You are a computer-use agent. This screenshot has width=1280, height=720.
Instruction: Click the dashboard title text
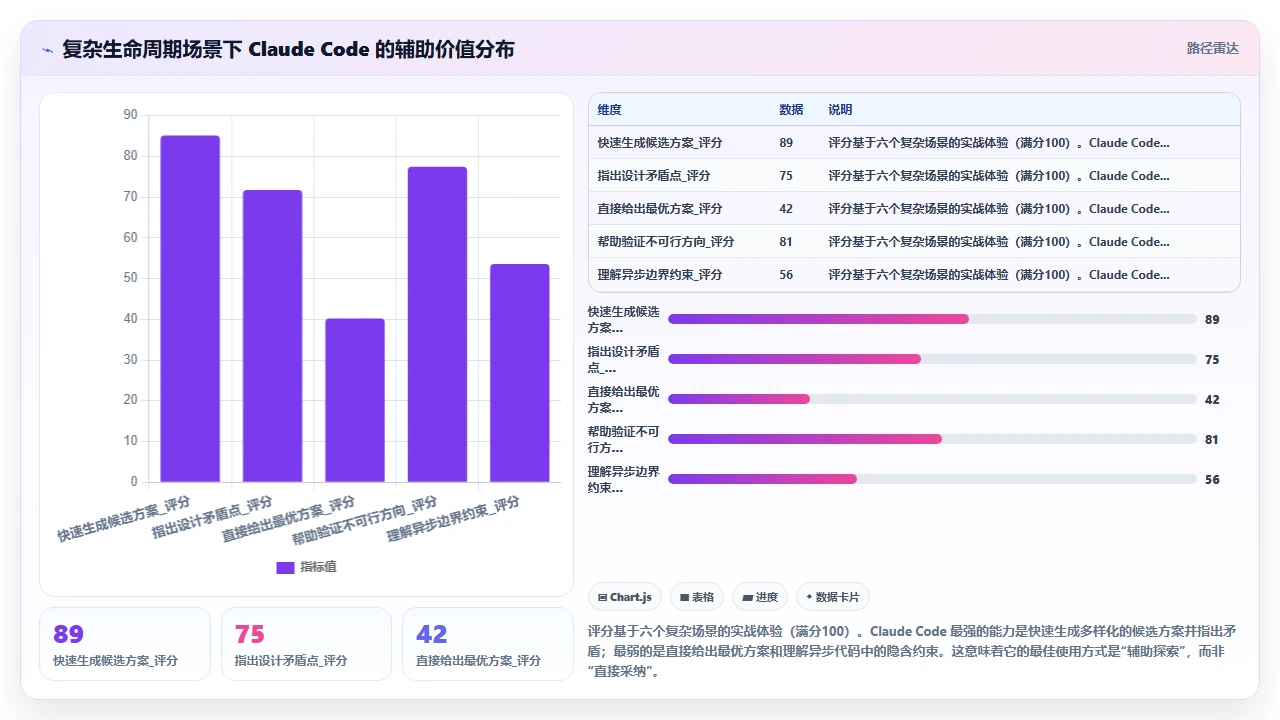pos(288,49)
